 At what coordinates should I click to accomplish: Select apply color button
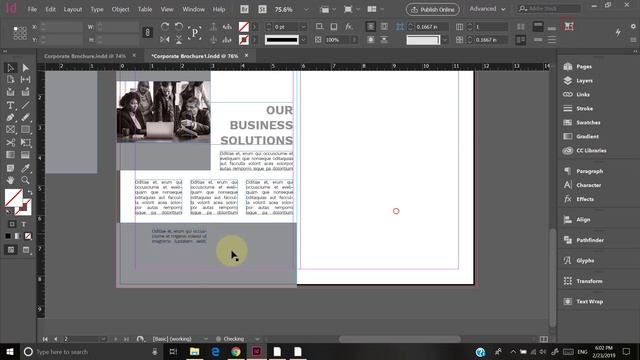(8, 236)
